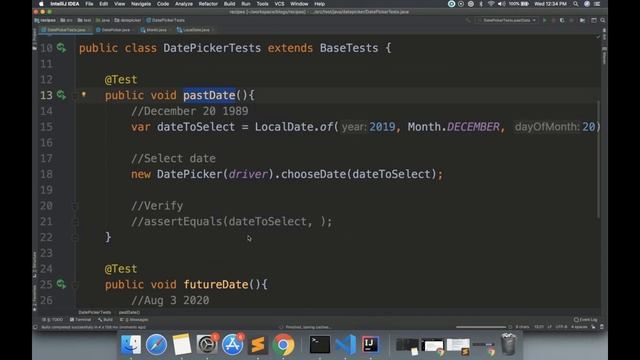640x360 pixels.
Task: Open the TODO tool window button
Action: coord(53,320)
